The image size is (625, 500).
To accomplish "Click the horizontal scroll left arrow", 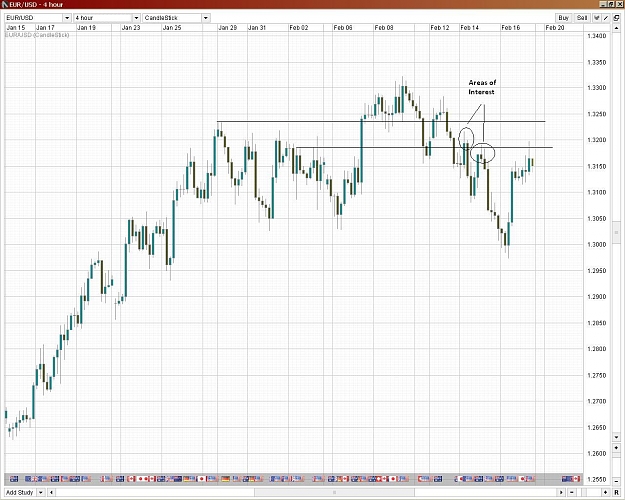I will pyautogui.click(x=51, y=492).
